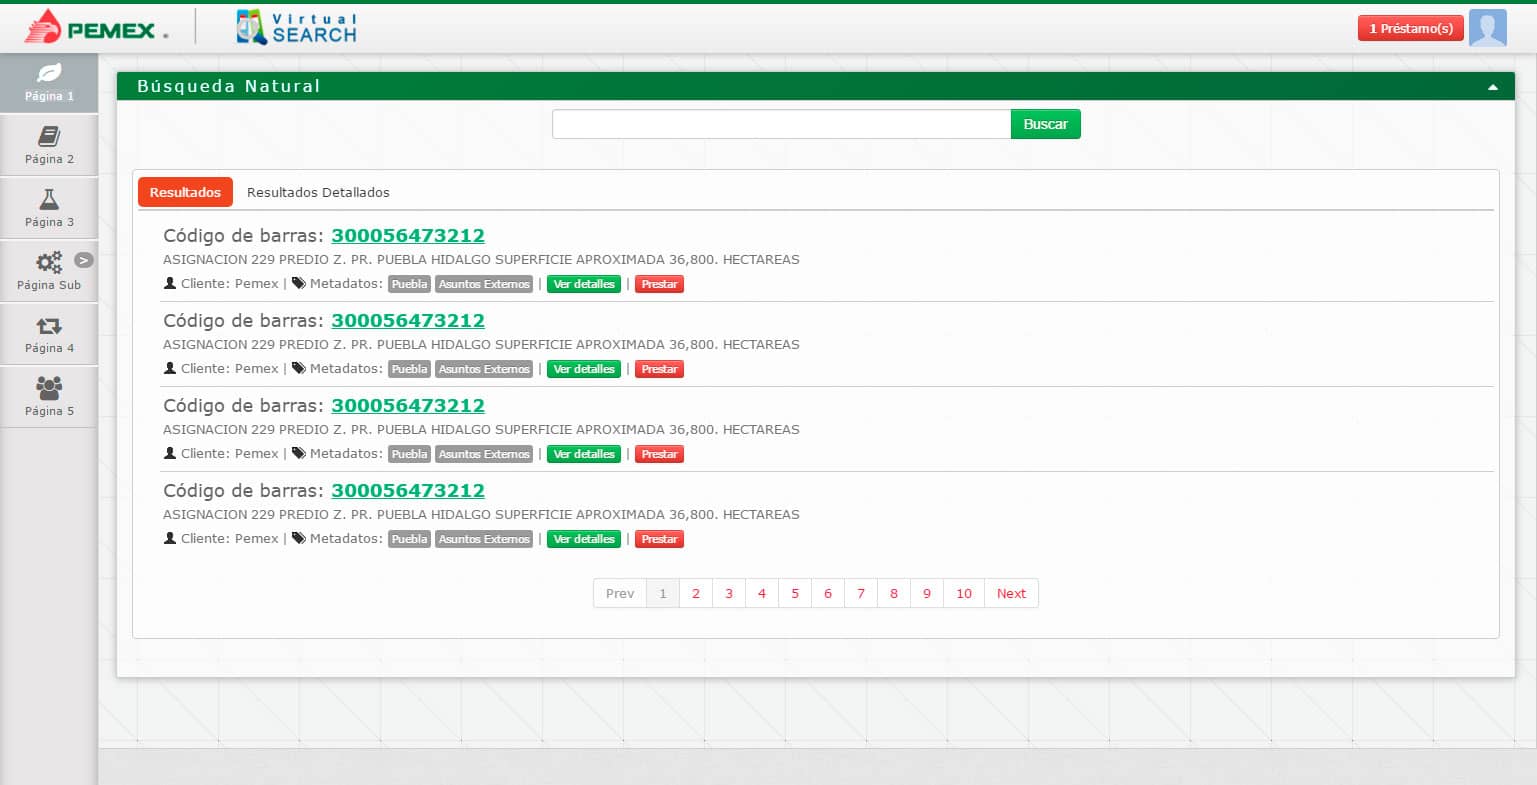The height and width of the screenshot is (785, 1537).
Task: Click the leaf icon for Página 1
Action: 49,73
